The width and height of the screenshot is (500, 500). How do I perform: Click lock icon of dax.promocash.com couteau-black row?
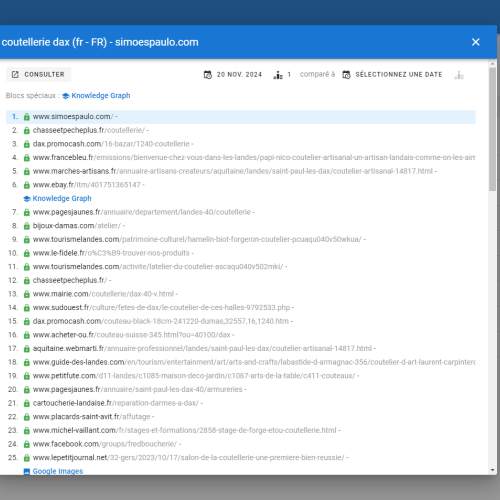[x=27, y=322]
